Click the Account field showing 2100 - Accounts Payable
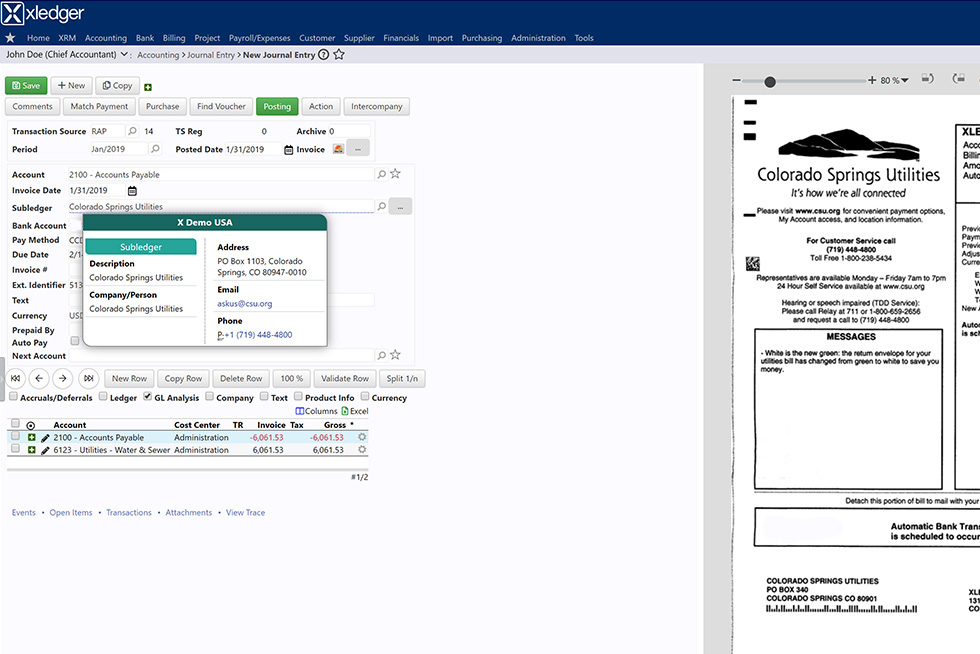The image size is (980, 654). [221, 174]
